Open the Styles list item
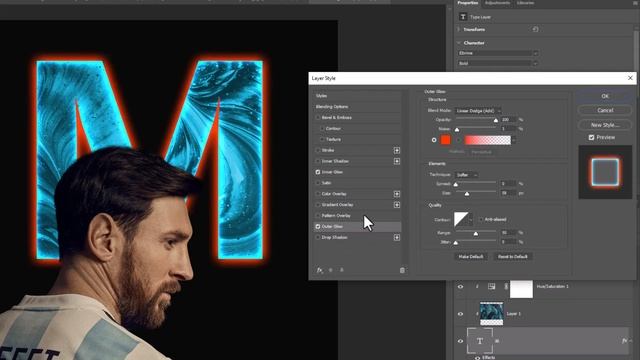 coord(358,96)
